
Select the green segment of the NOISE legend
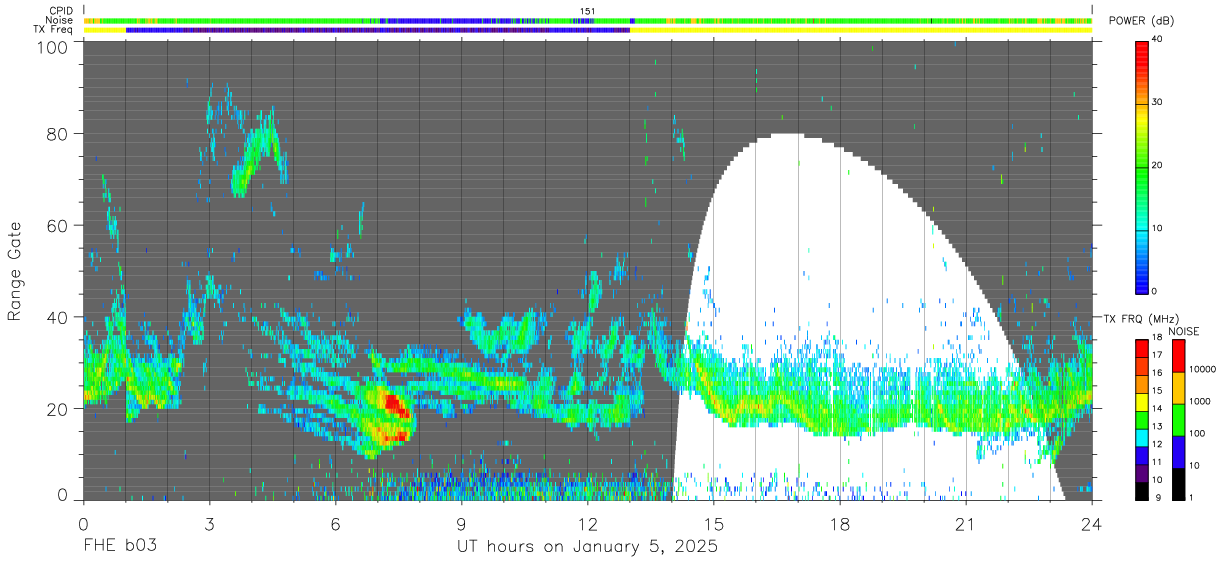1178,419
